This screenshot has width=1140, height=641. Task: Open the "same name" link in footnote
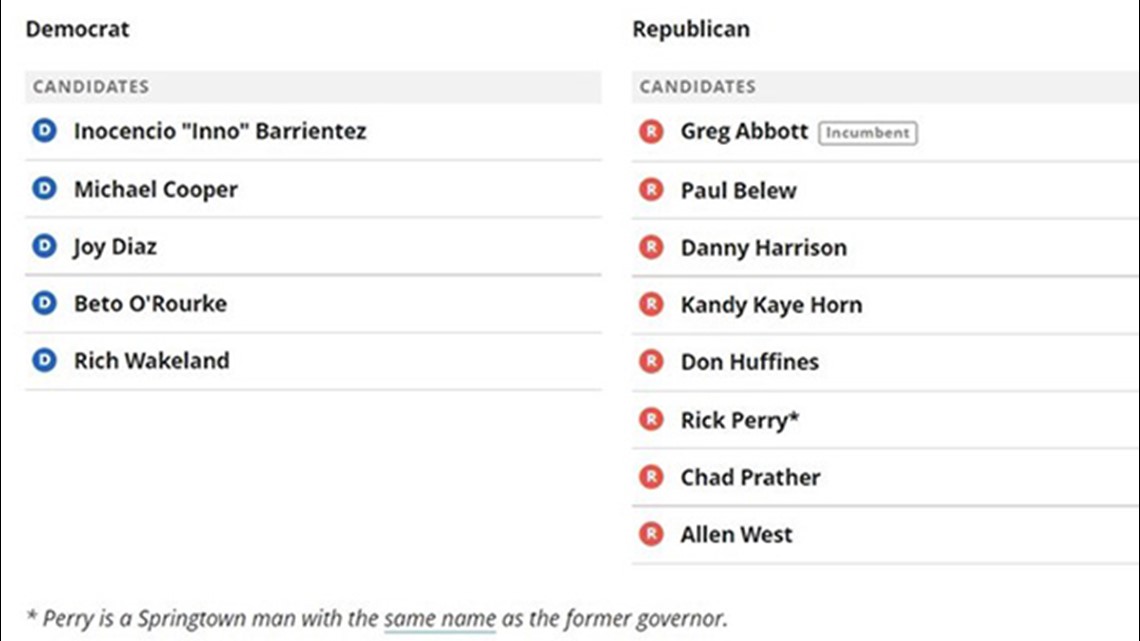(440, 618)
